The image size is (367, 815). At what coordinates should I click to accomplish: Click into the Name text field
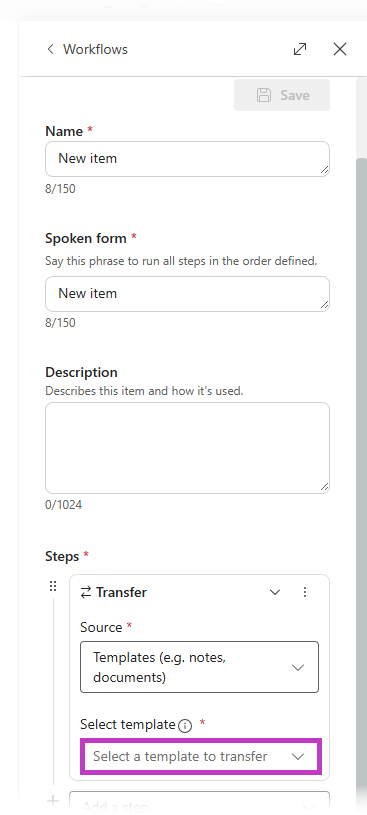pyautogui.click(x=187, y=159)
